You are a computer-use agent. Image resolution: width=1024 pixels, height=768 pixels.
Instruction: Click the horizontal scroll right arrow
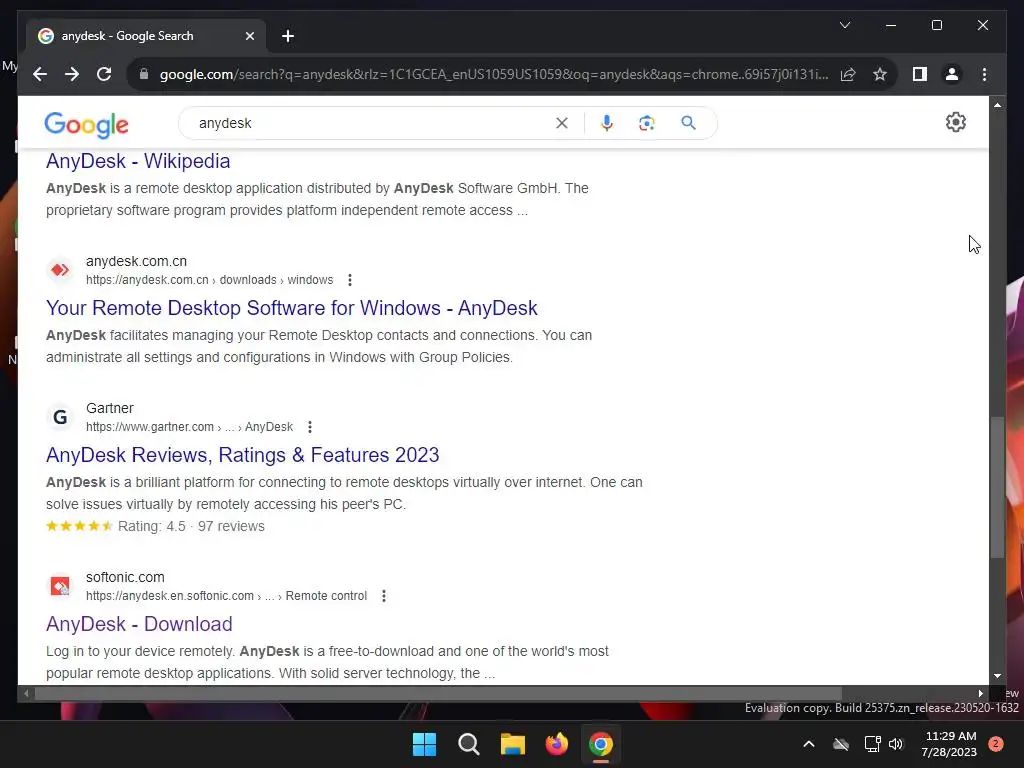point(980,694)
